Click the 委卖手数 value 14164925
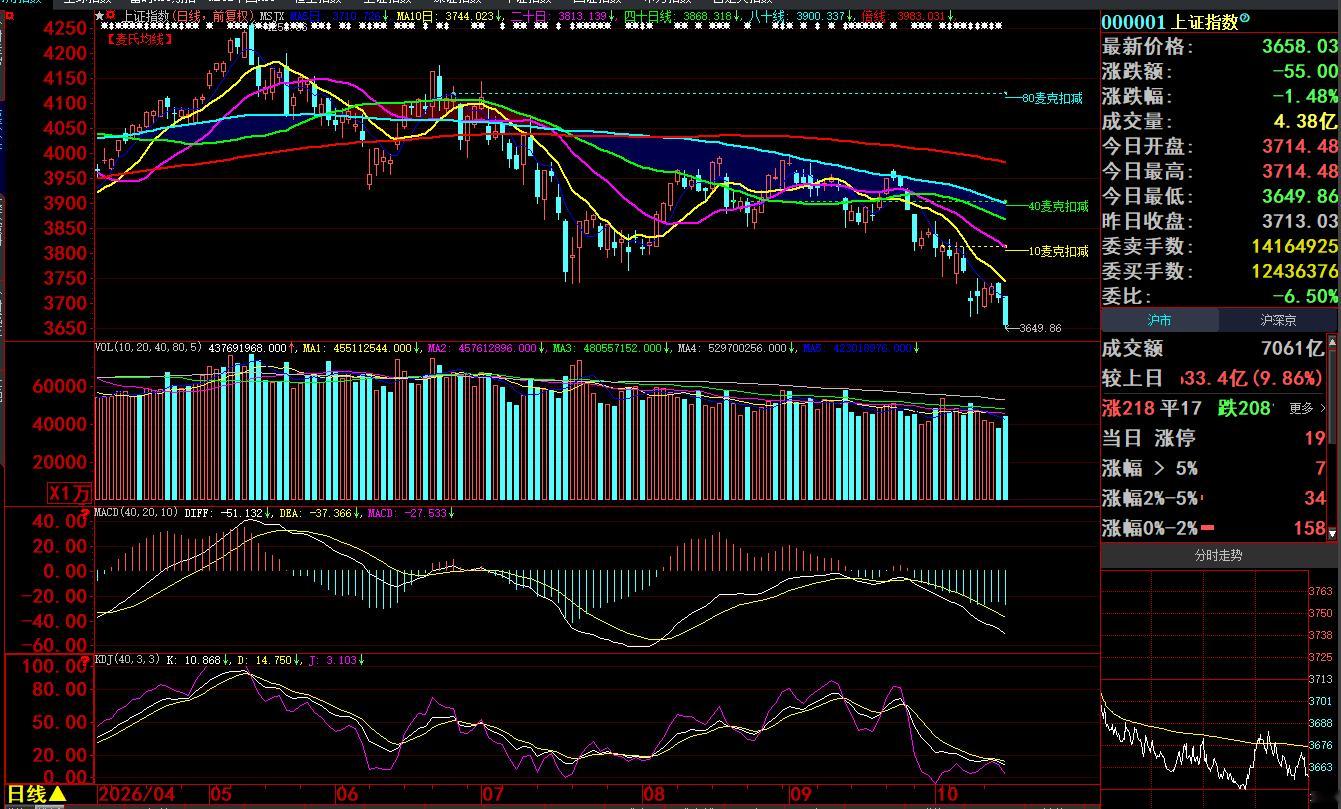 1294,246
